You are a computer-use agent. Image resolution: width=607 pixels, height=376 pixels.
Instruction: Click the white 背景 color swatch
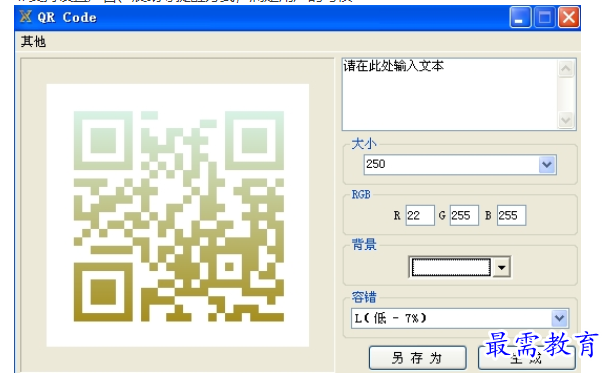click(451, 267)
